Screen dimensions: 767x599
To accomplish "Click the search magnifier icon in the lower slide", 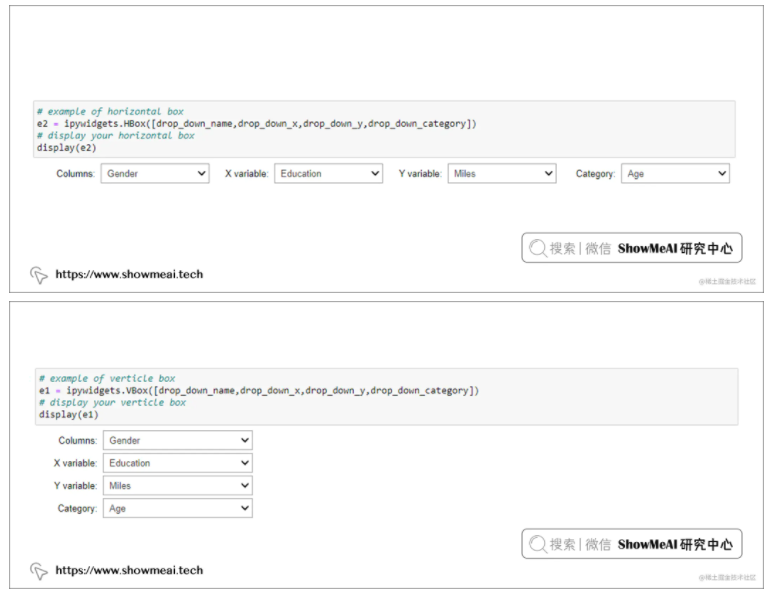I will click(x=538, y=545).
